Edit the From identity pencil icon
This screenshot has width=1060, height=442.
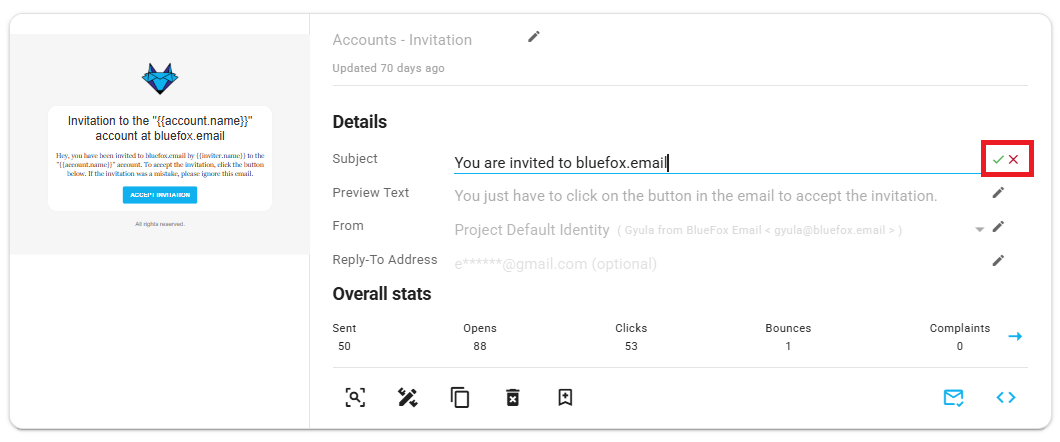click(x=998, y=226)
